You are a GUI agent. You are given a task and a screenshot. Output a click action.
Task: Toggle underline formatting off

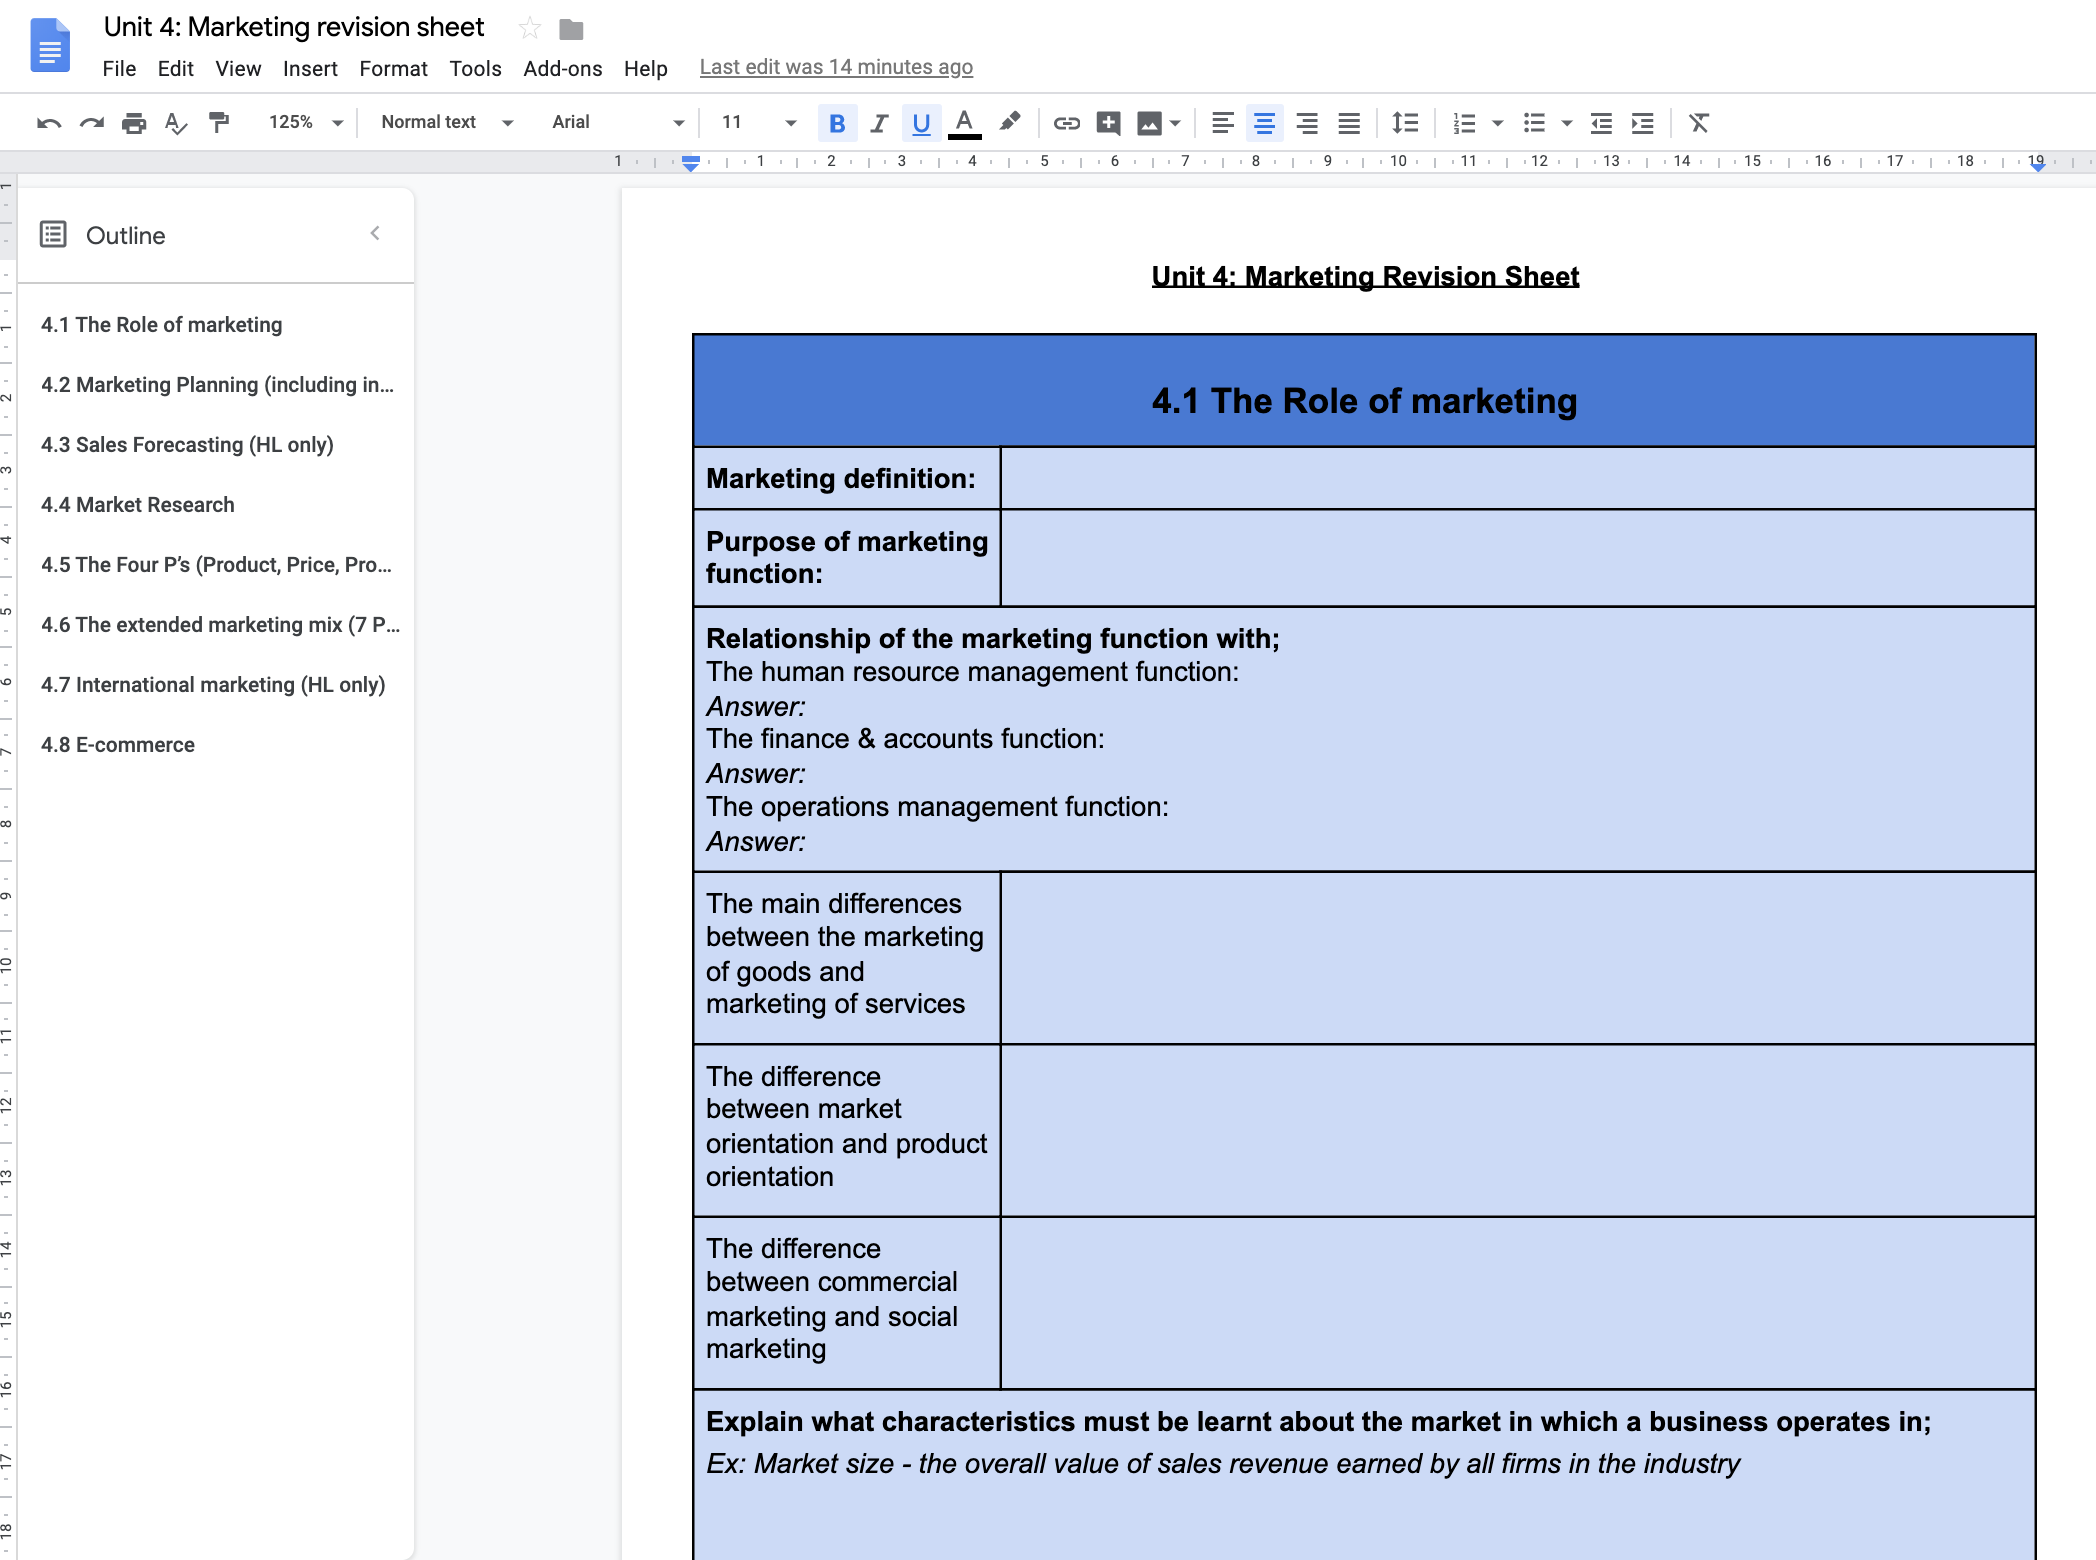coord(921,123)
